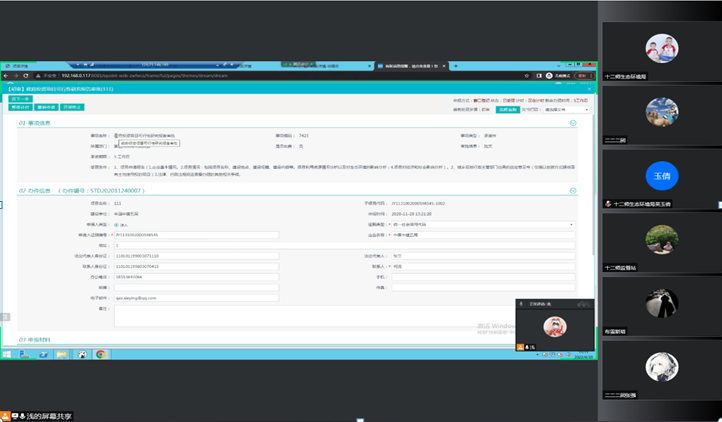Click the 111 project name link
Image resolution: width=722 pixels, height=422 pixels.
click(117, 203)
